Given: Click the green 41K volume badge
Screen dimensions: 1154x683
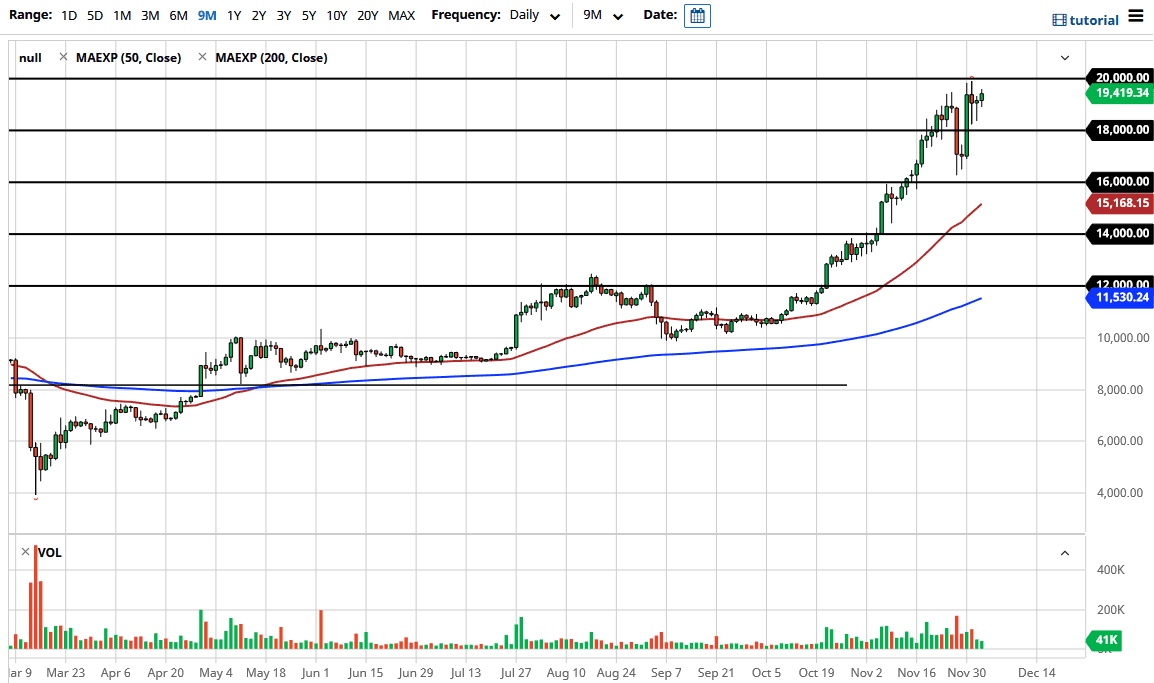Looking at the screenshot, I should click(1105, 640).
